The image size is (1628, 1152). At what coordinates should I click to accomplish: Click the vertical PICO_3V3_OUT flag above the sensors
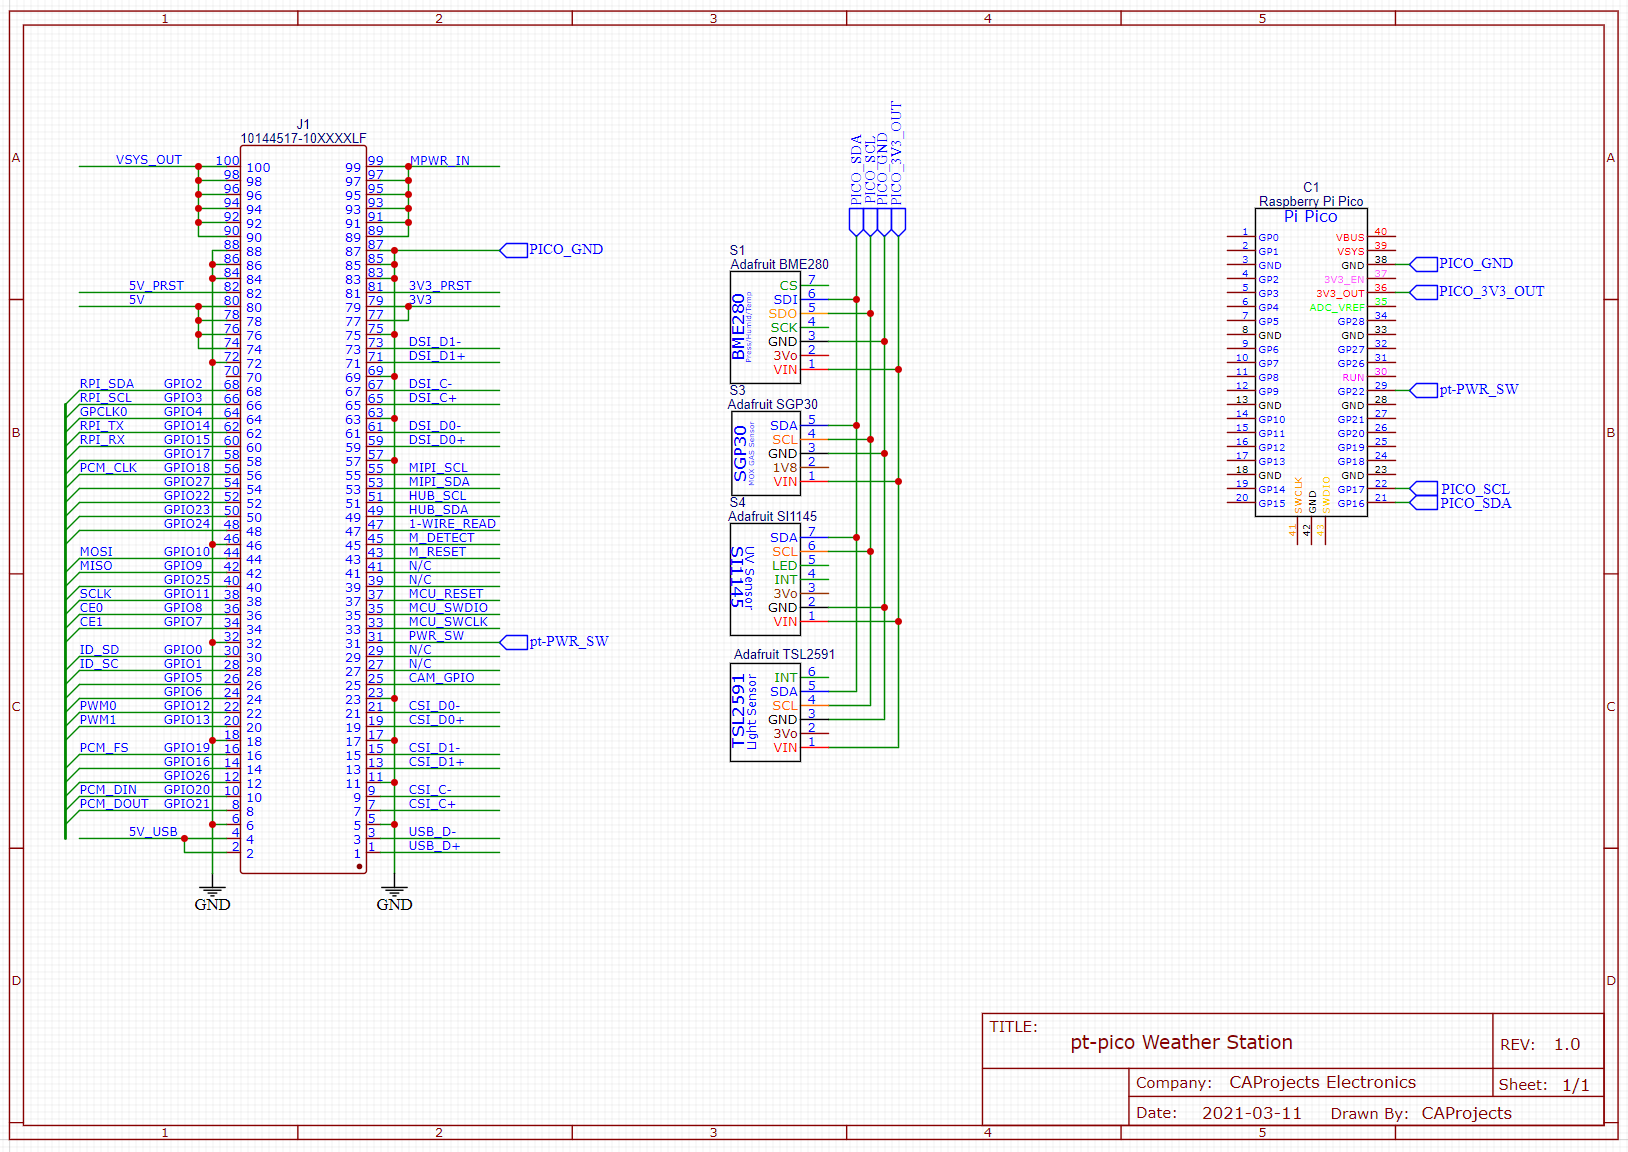pyautogui.click(x=897, y=169)
